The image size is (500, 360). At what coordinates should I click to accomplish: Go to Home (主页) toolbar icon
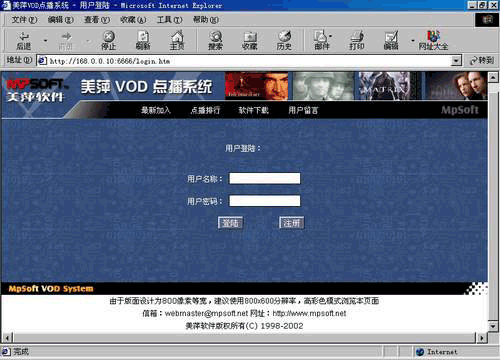pyautogui.click(x=177, y=40)
